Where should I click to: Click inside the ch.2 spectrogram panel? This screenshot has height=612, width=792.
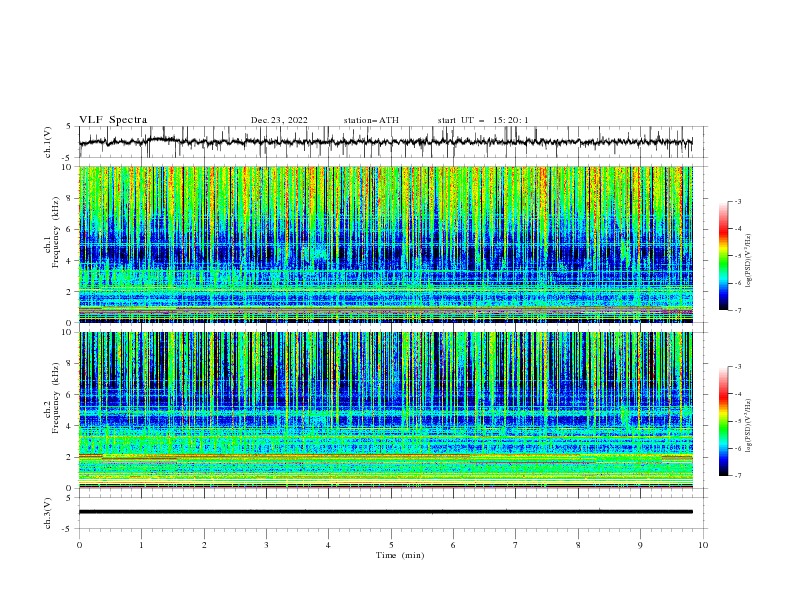click(x=386, y=410)
